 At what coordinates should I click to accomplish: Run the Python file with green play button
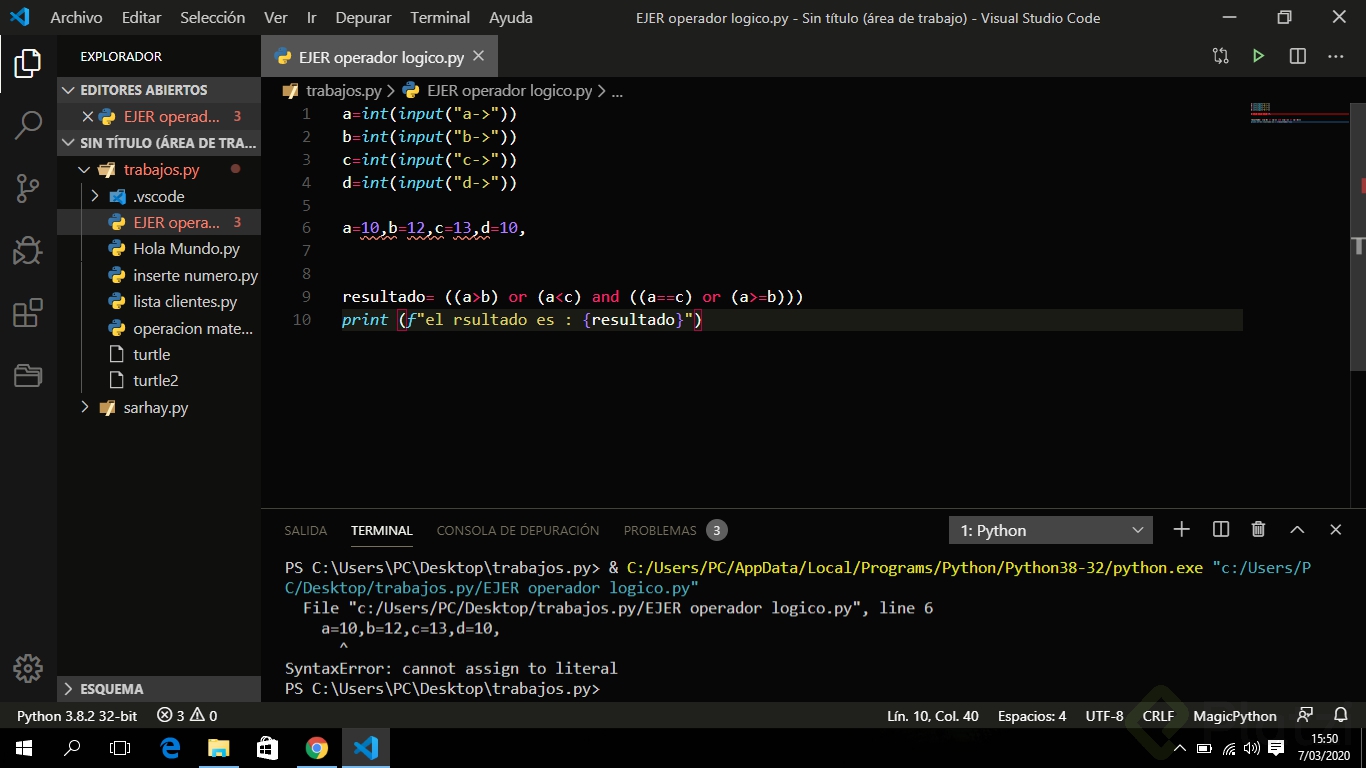point(1258,57)
